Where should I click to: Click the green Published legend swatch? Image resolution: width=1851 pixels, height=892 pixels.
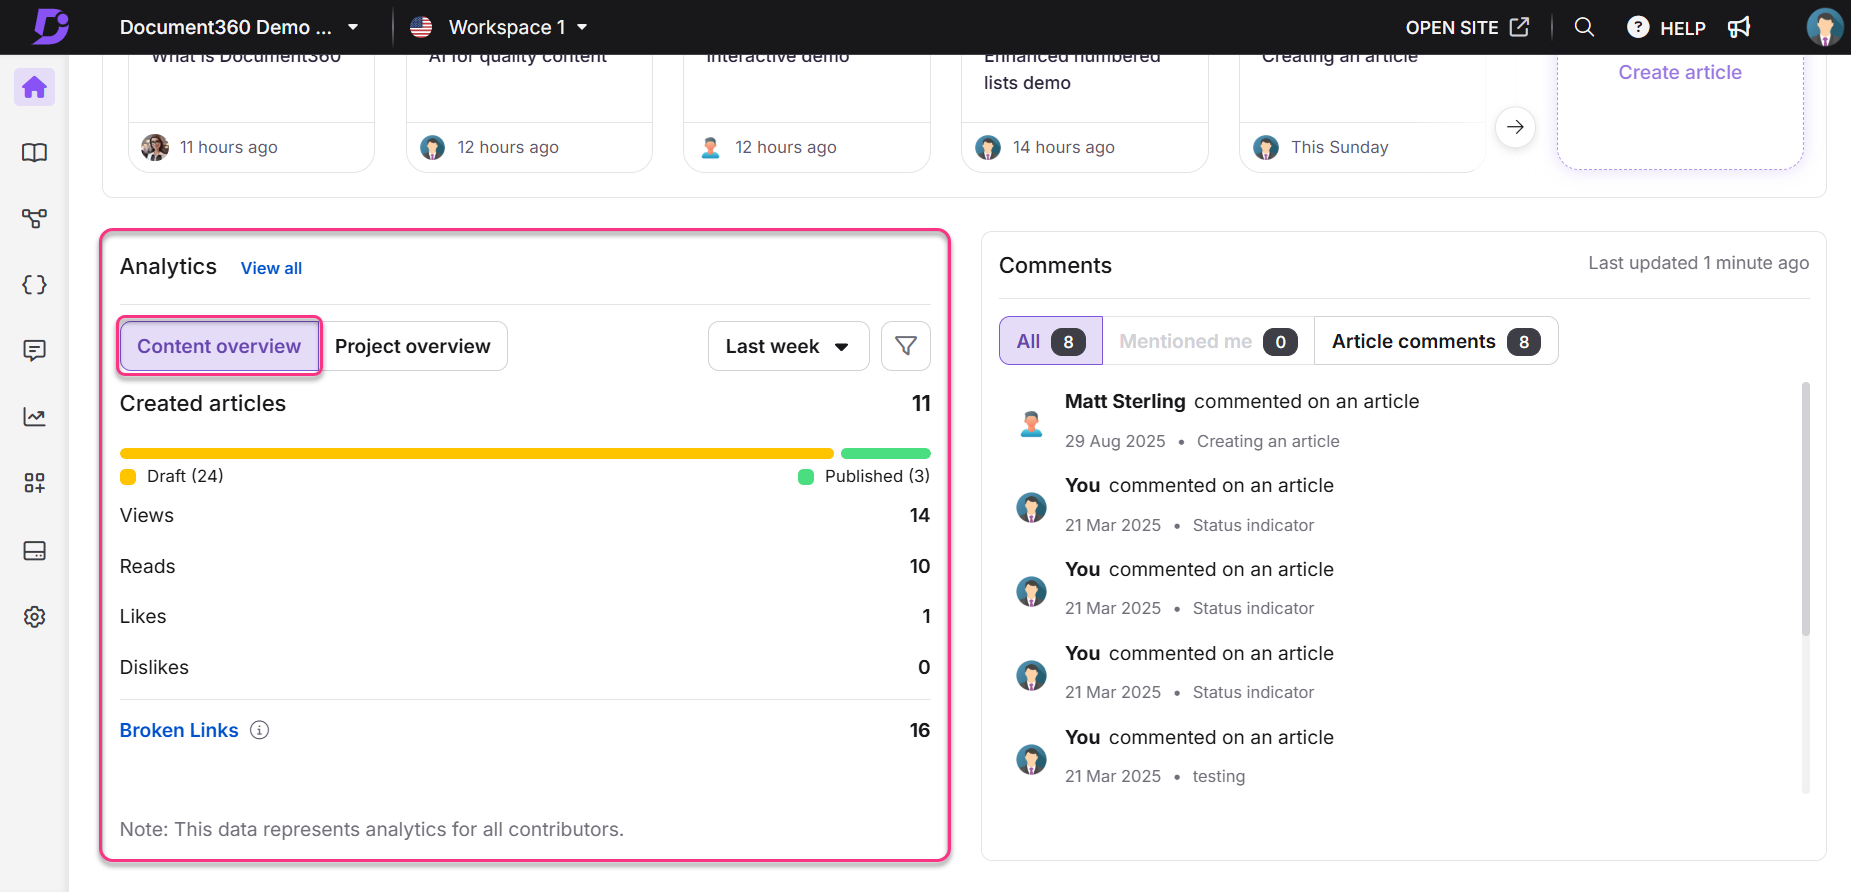tap(806, 477)
